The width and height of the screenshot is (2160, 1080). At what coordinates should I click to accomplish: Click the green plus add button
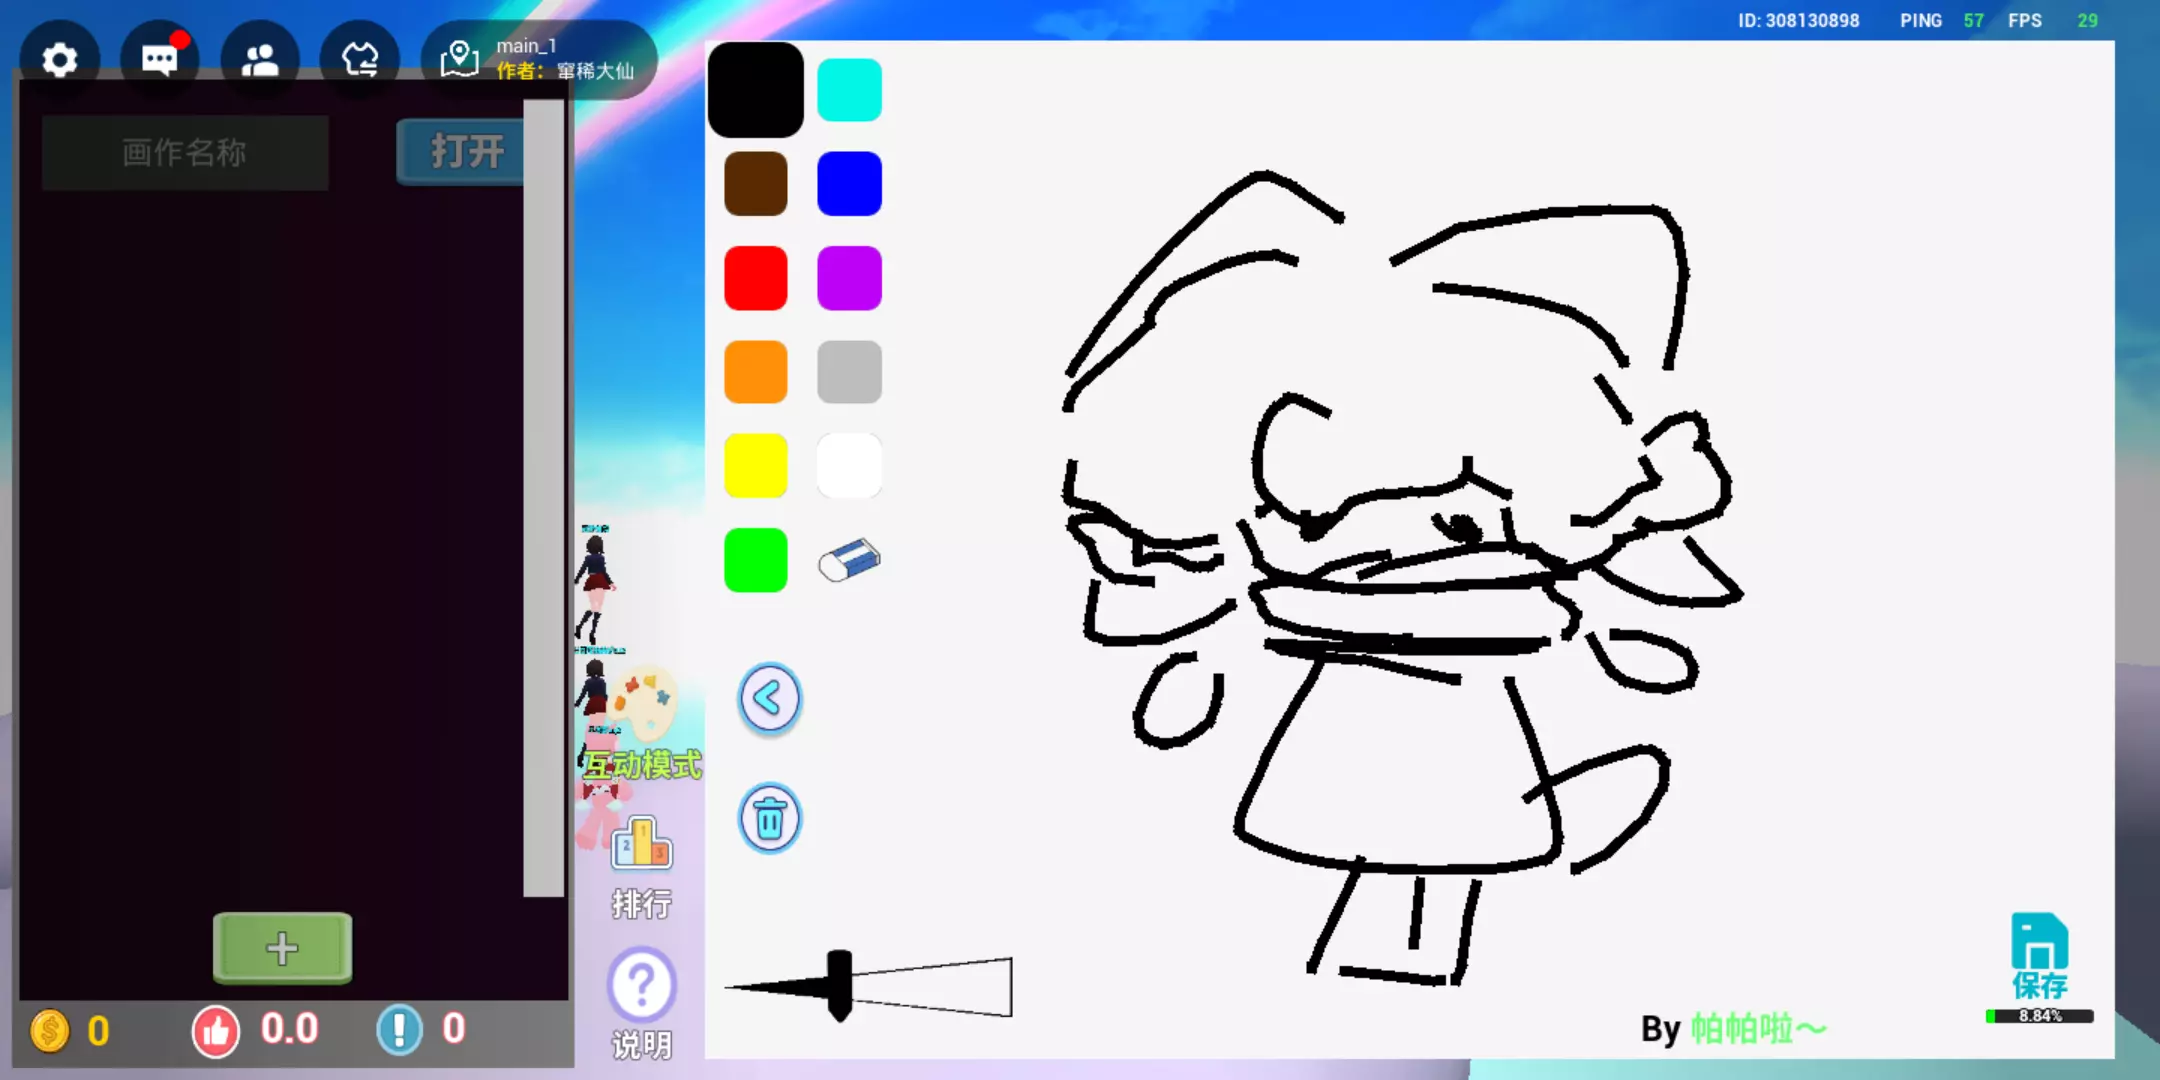tap(282, 947)
